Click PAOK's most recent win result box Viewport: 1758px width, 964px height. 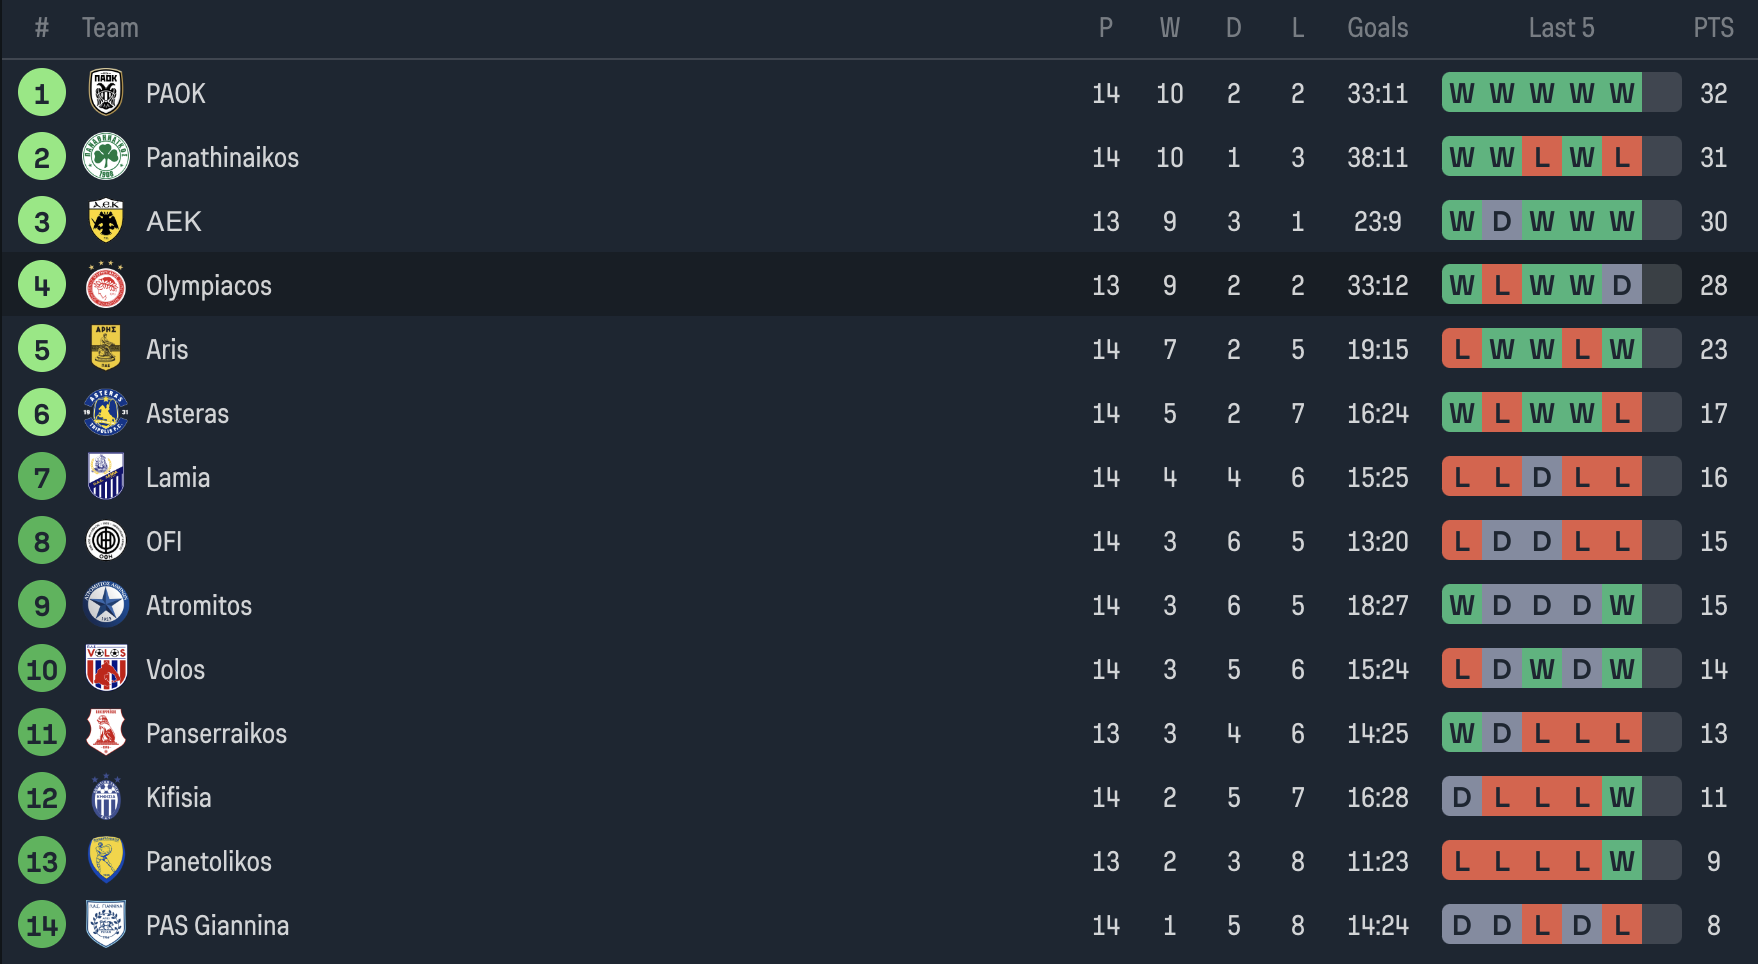coord(1621,93)
